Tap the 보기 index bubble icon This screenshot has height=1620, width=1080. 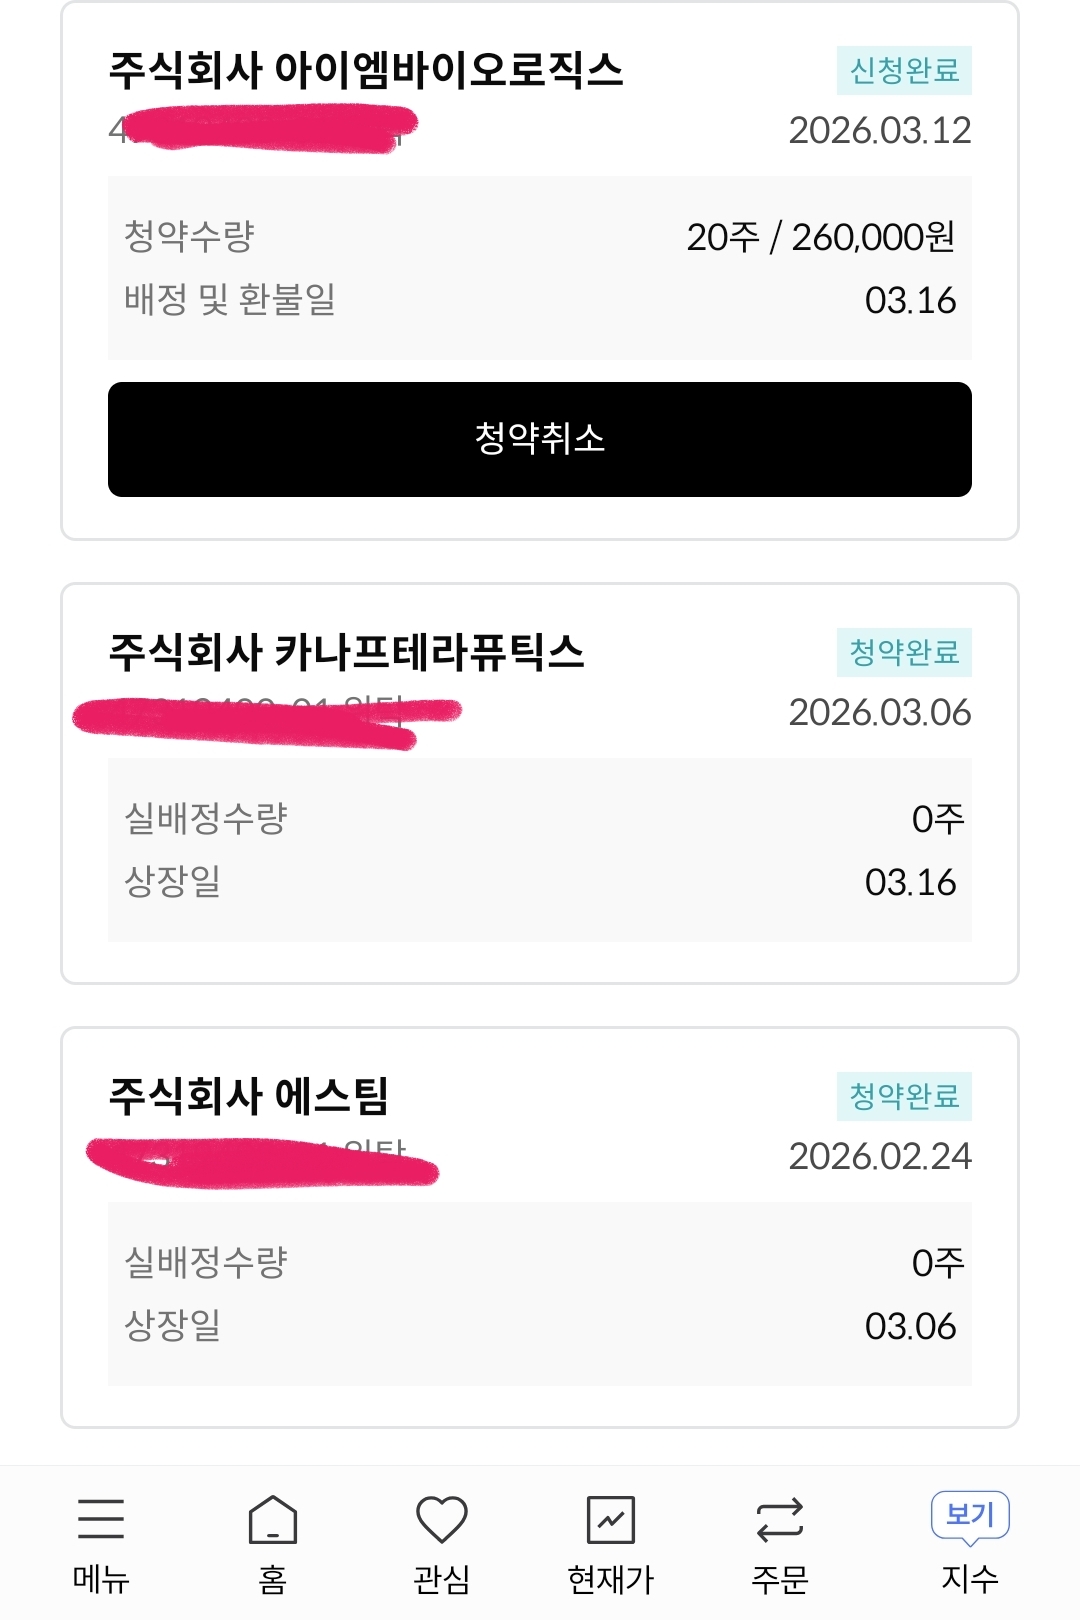click(x=969, y=1516)
